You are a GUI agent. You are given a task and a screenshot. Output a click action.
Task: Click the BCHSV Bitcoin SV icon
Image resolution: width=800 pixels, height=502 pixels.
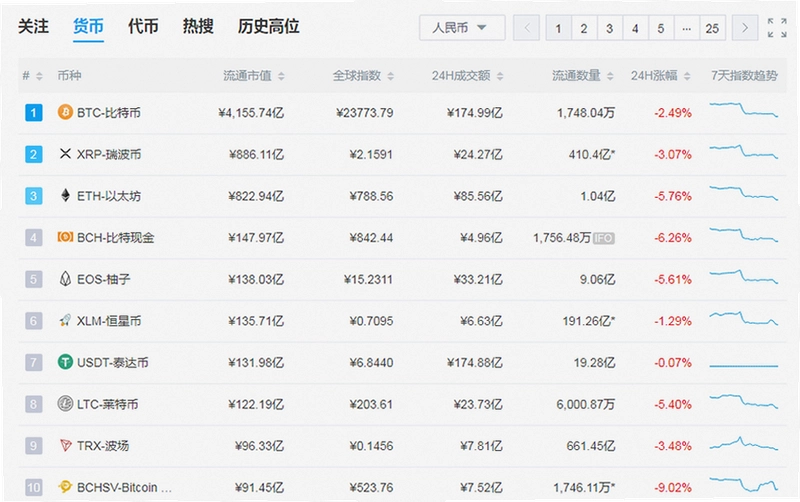point(65,487)
